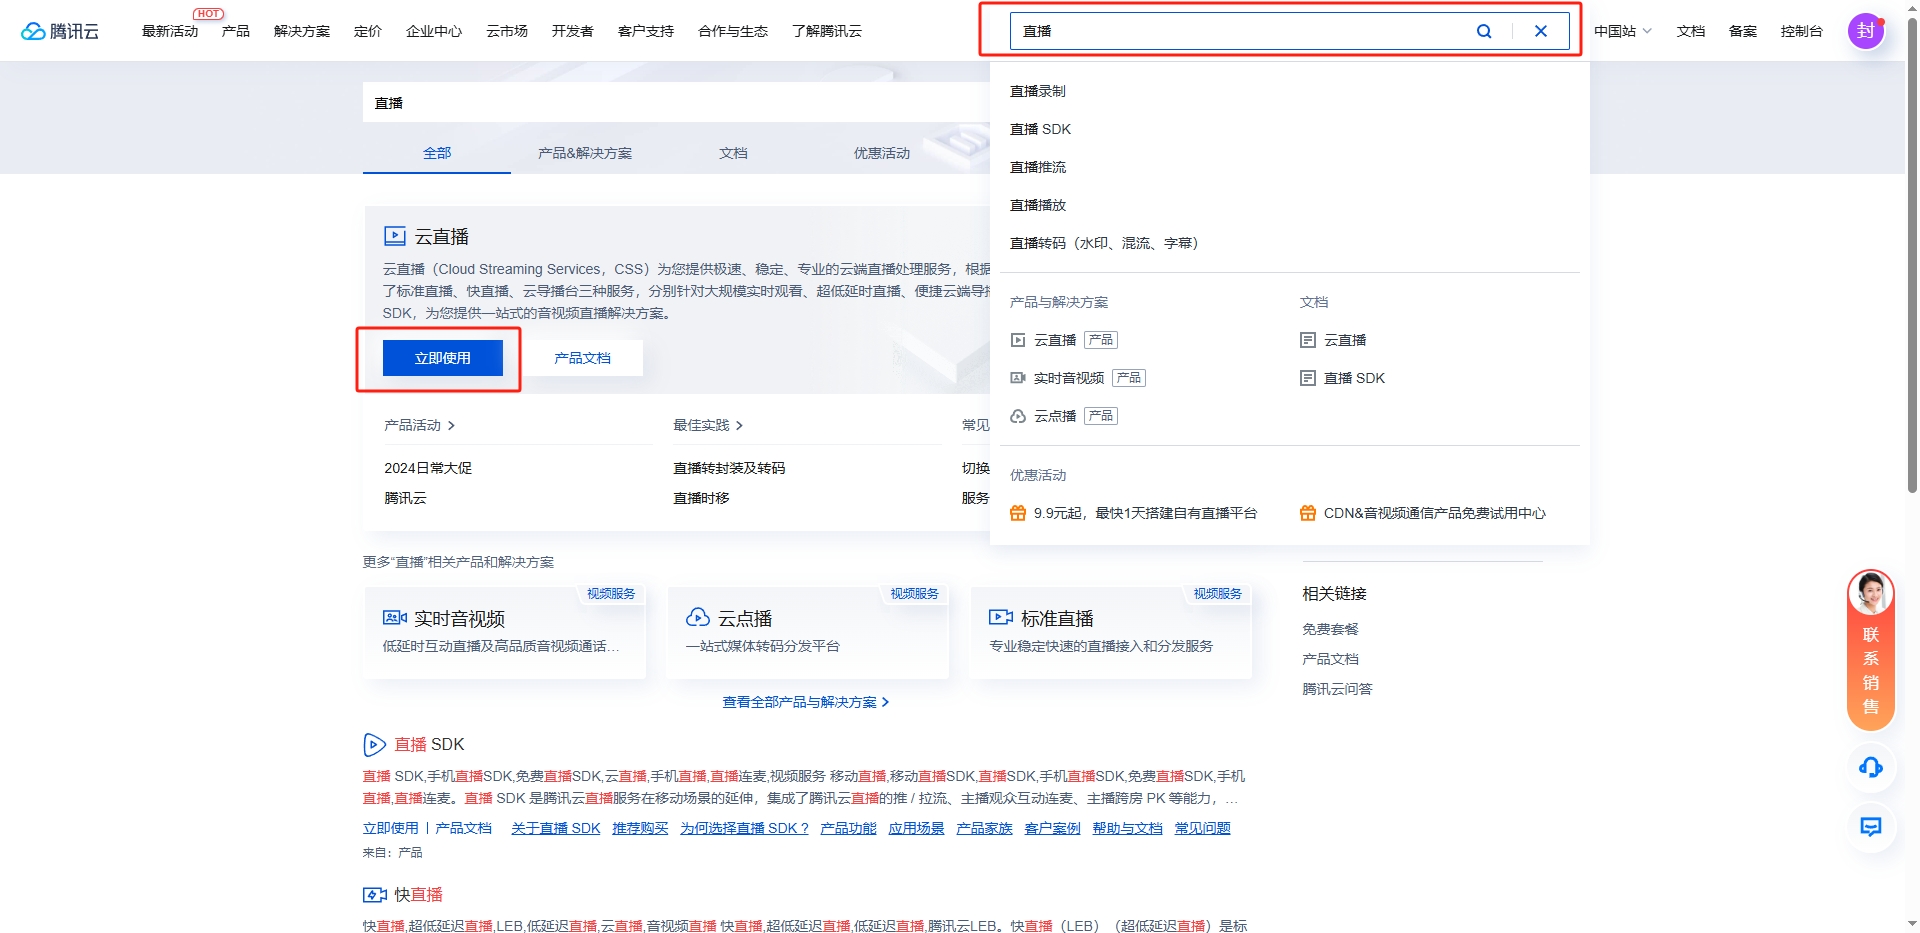Open the 了解腾讯云 menu item
Image resolution: width=1920 pixels, height=933 pixels.
pyautogui.click(x=827, y=31)
